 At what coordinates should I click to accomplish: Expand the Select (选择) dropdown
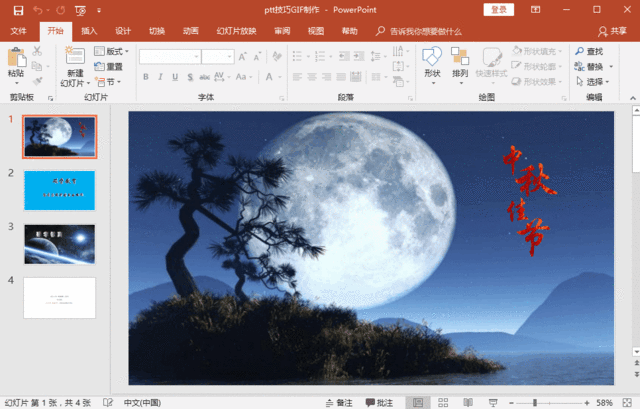pyautogui.click(x=596, y=82)
